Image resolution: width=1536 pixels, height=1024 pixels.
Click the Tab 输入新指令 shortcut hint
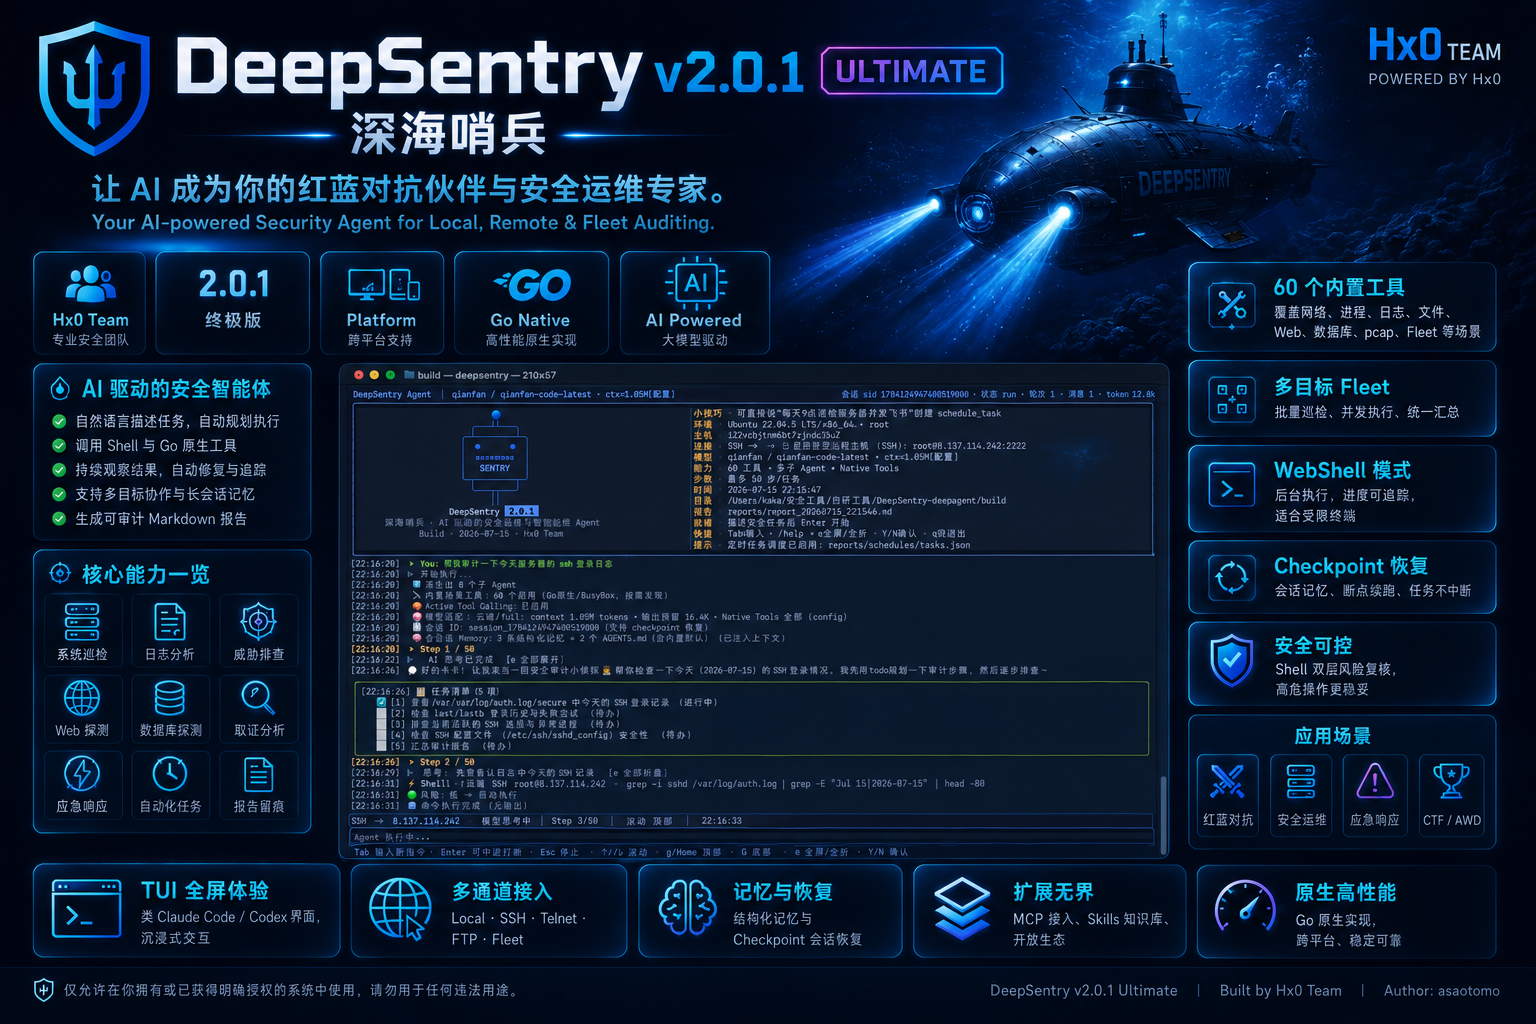point(390,852)
